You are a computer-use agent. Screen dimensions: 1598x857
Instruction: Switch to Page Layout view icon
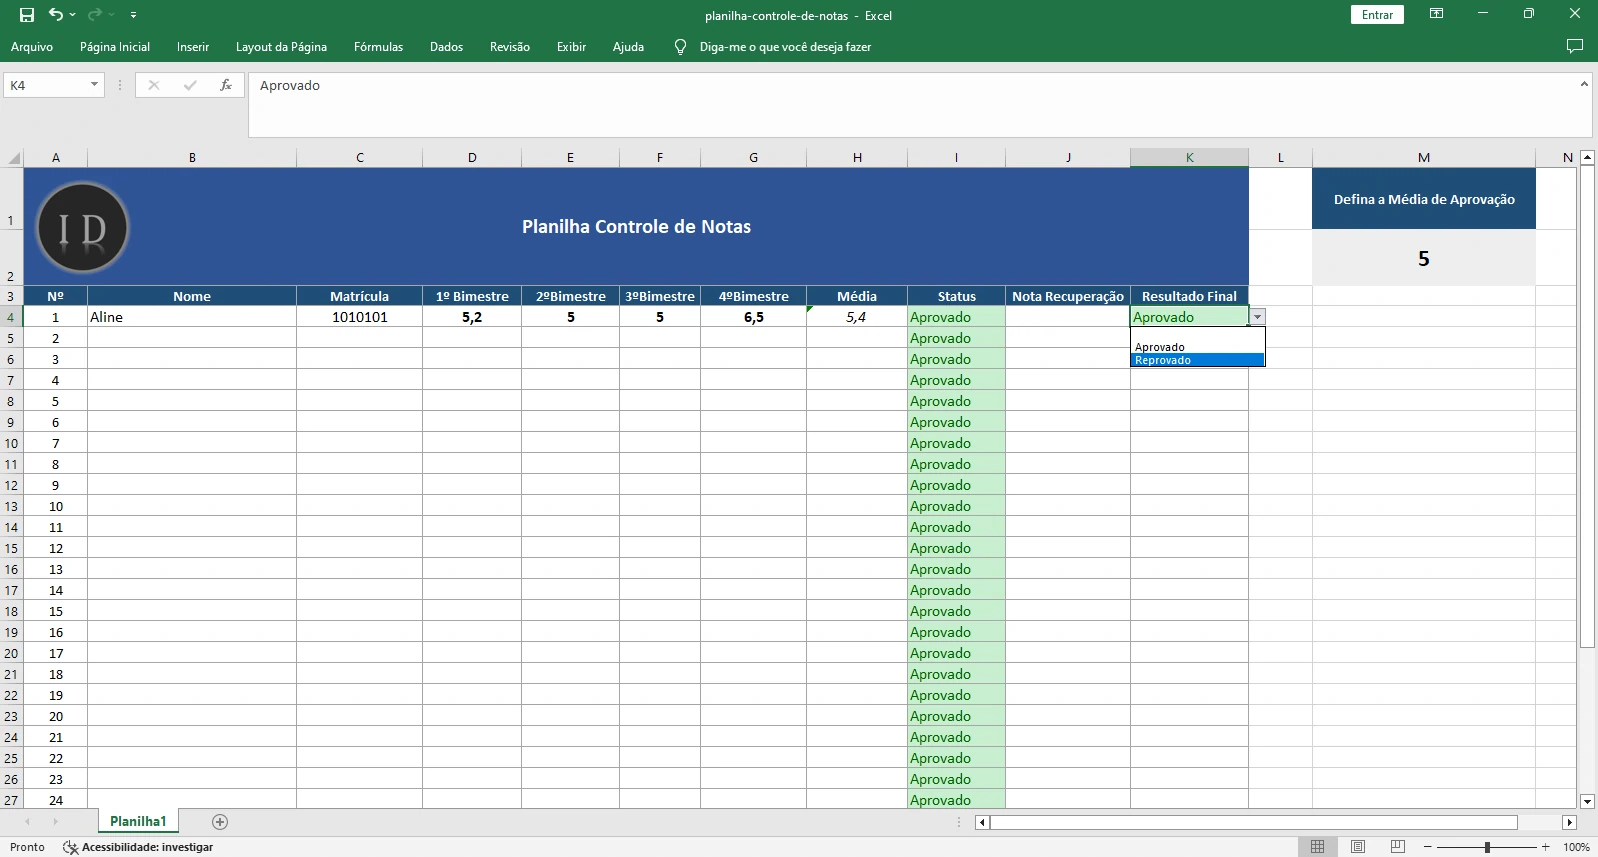[1357, 847]
